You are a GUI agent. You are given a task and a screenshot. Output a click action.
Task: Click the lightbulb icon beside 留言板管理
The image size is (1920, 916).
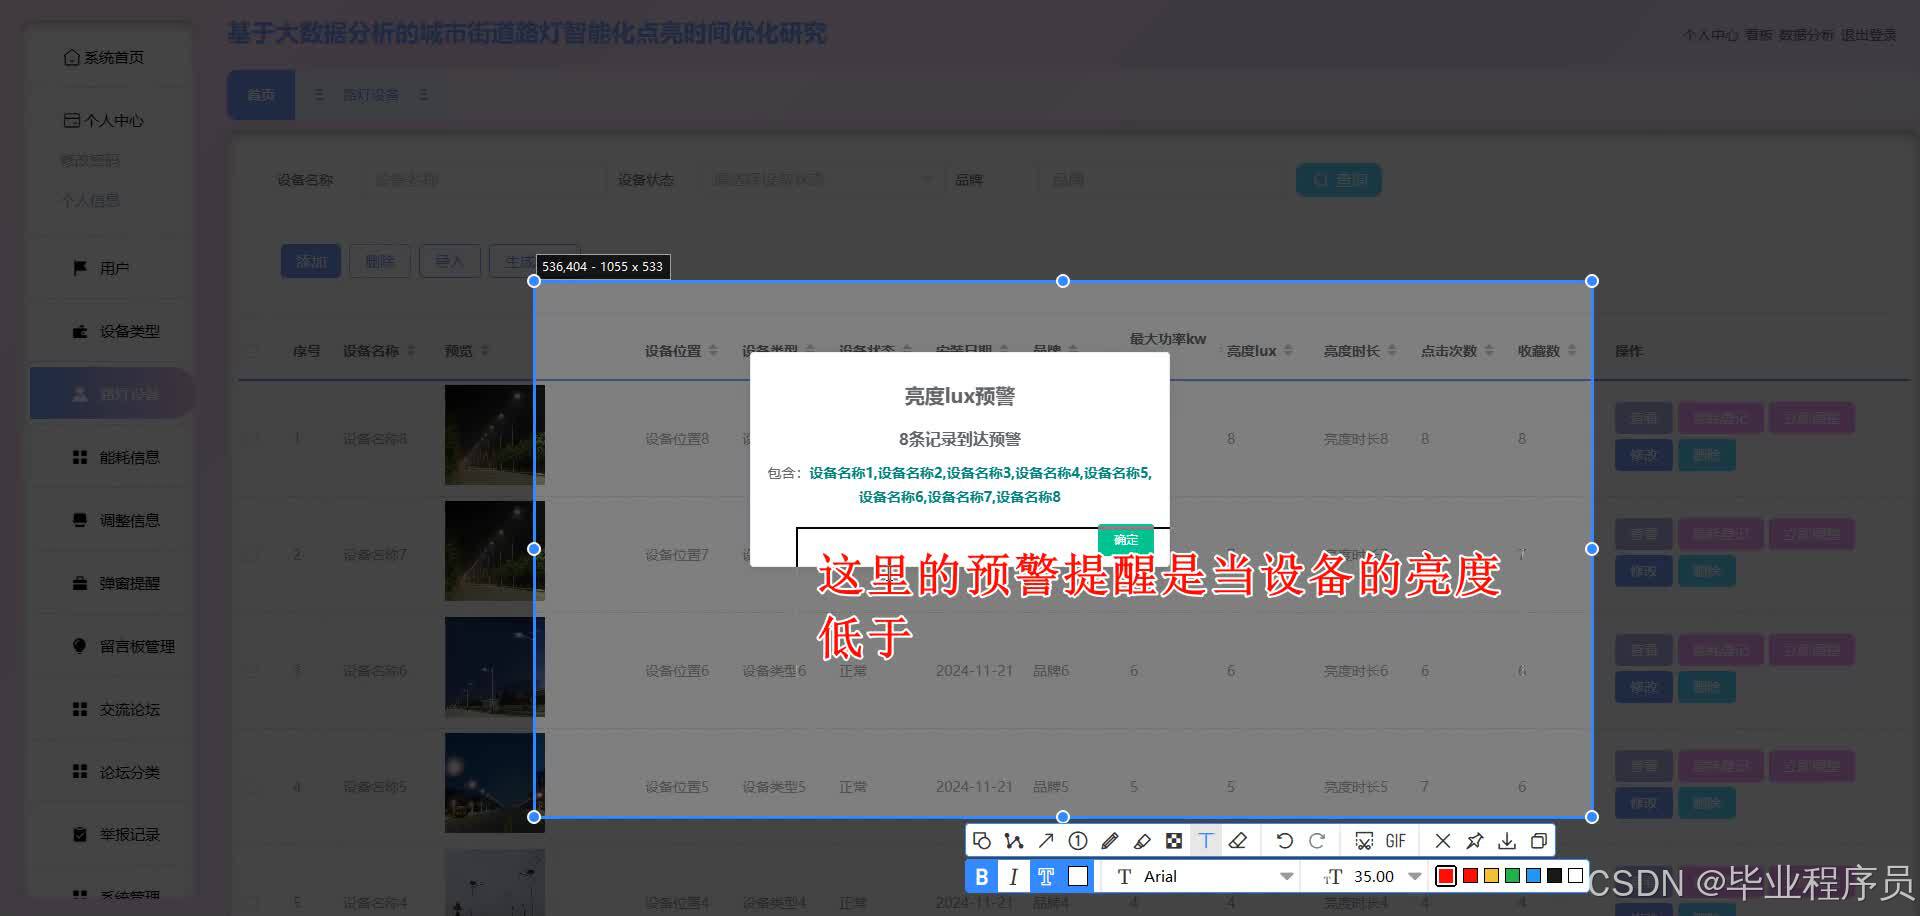tap(80, 646)
